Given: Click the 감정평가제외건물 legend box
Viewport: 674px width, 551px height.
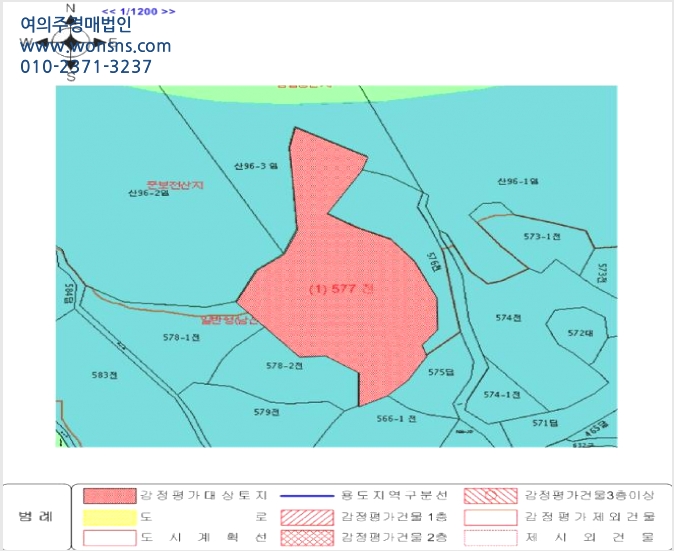Looking at the screenshot, I should (x=490, y=517).
